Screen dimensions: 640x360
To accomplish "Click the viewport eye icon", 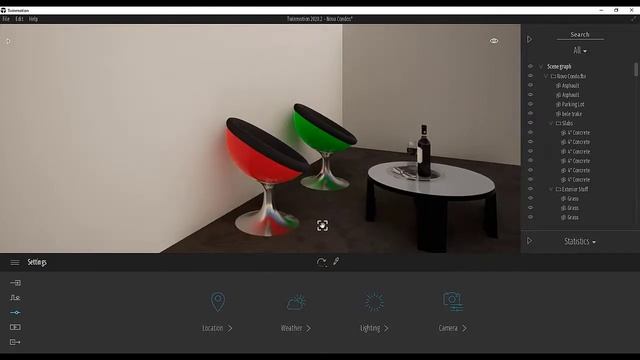I will click(494, 41).
